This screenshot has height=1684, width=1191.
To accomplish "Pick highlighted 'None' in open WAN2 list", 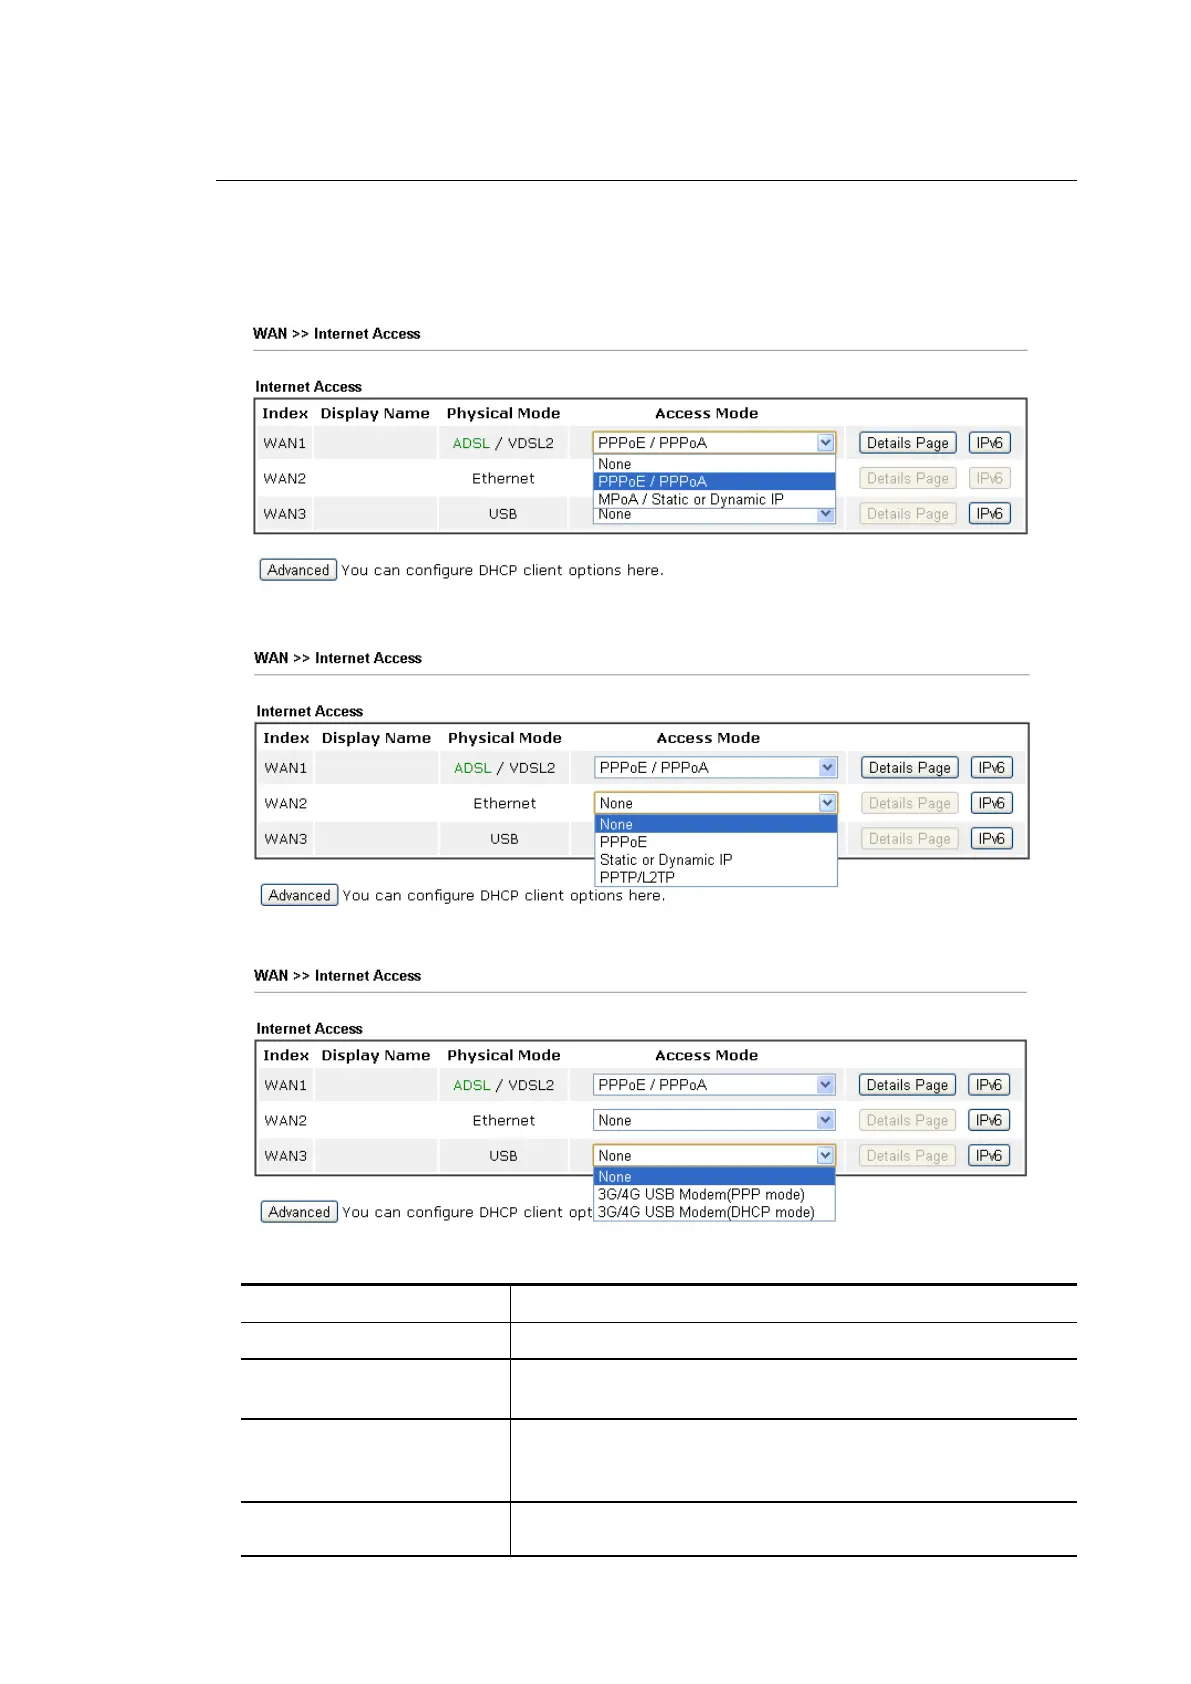I will pyautogui.click(x=716, y=825).
